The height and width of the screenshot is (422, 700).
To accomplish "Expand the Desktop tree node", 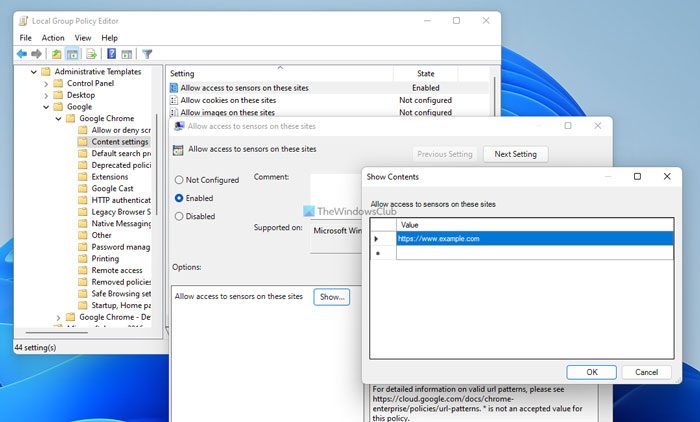I will 46,95.
